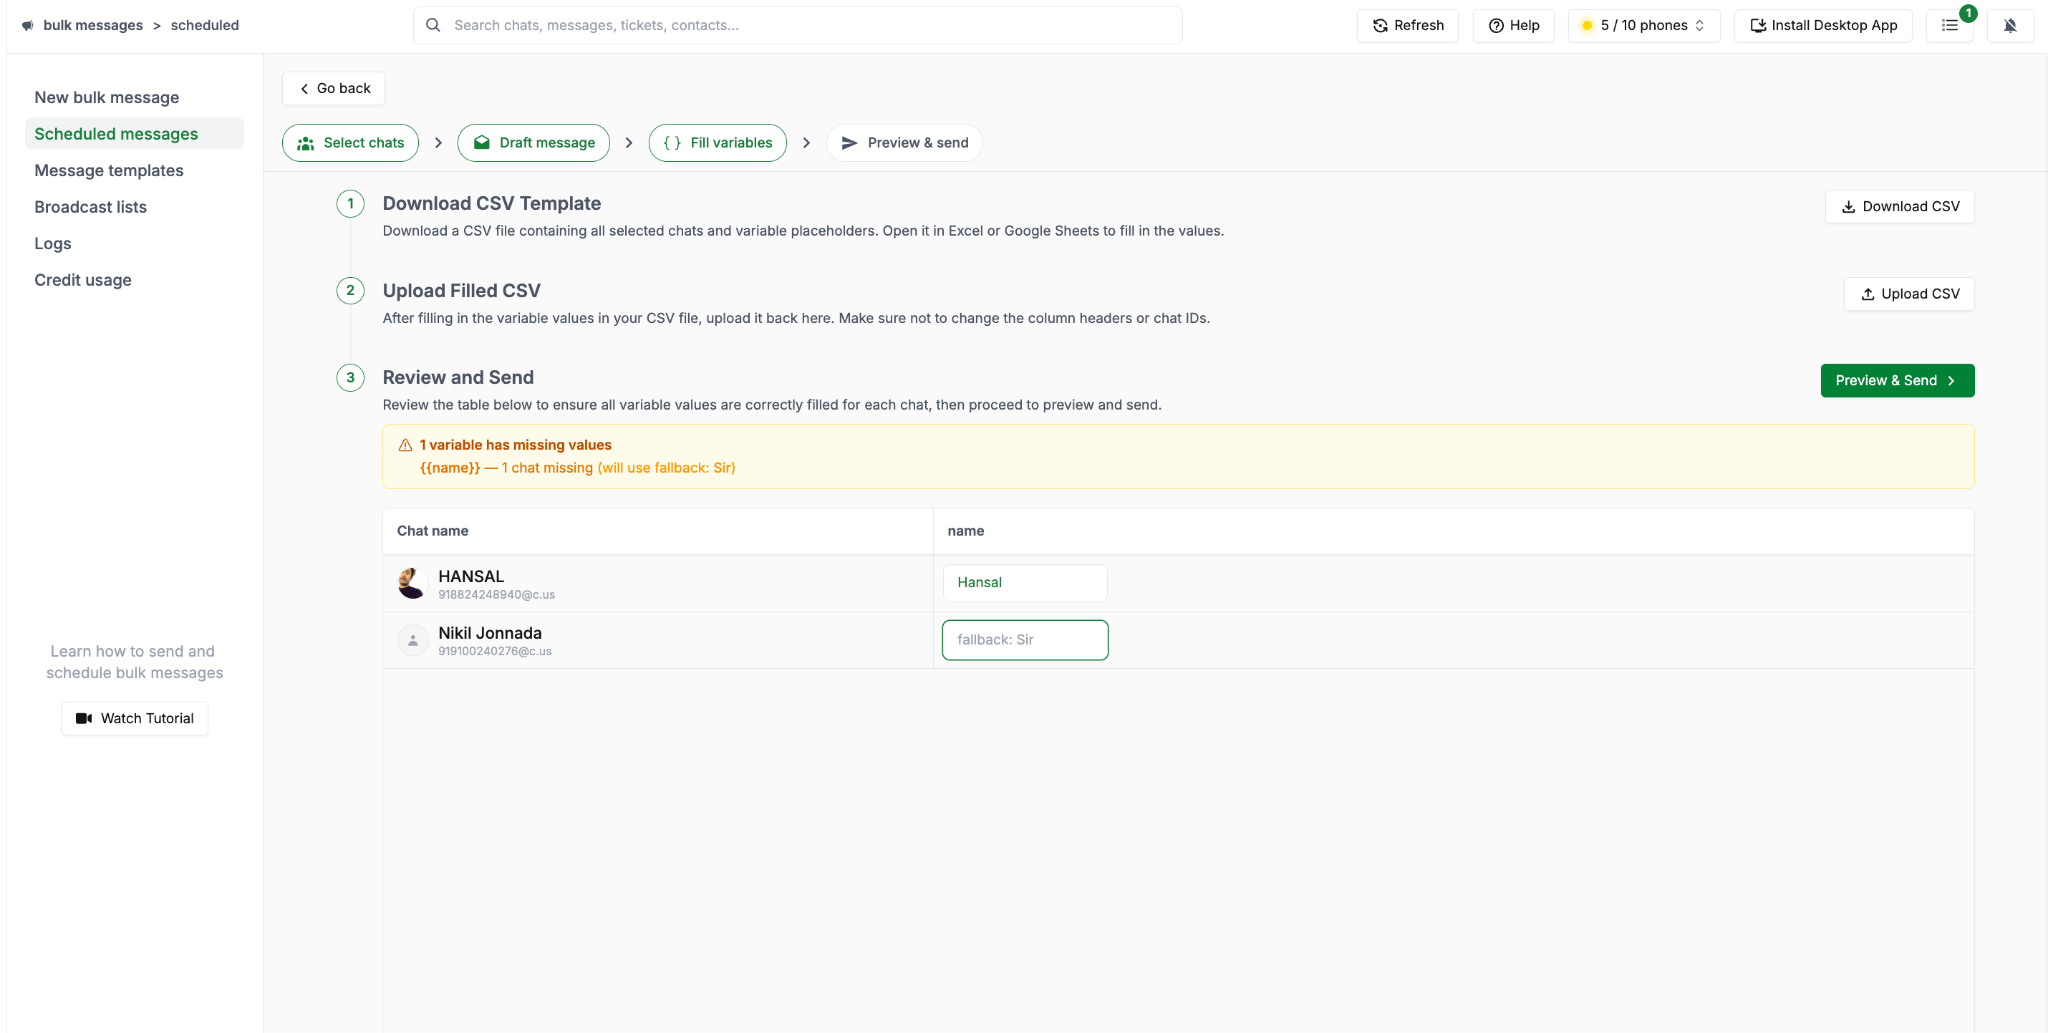This screenshot has height=1033, width=2048.
Task: Click the HANSAL chat name text
Action: 471,576
